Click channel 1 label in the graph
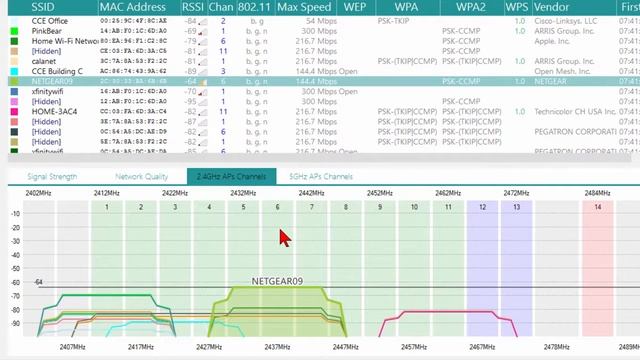 point(107,207)
